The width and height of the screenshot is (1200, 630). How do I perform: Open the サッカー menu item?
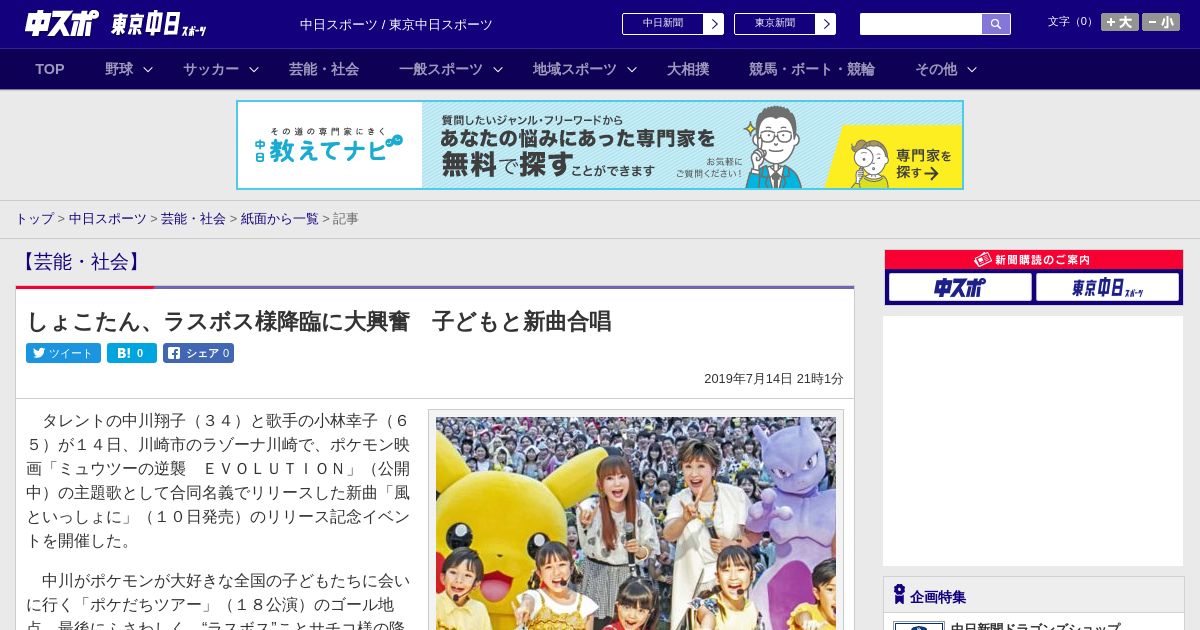(211, 69)
